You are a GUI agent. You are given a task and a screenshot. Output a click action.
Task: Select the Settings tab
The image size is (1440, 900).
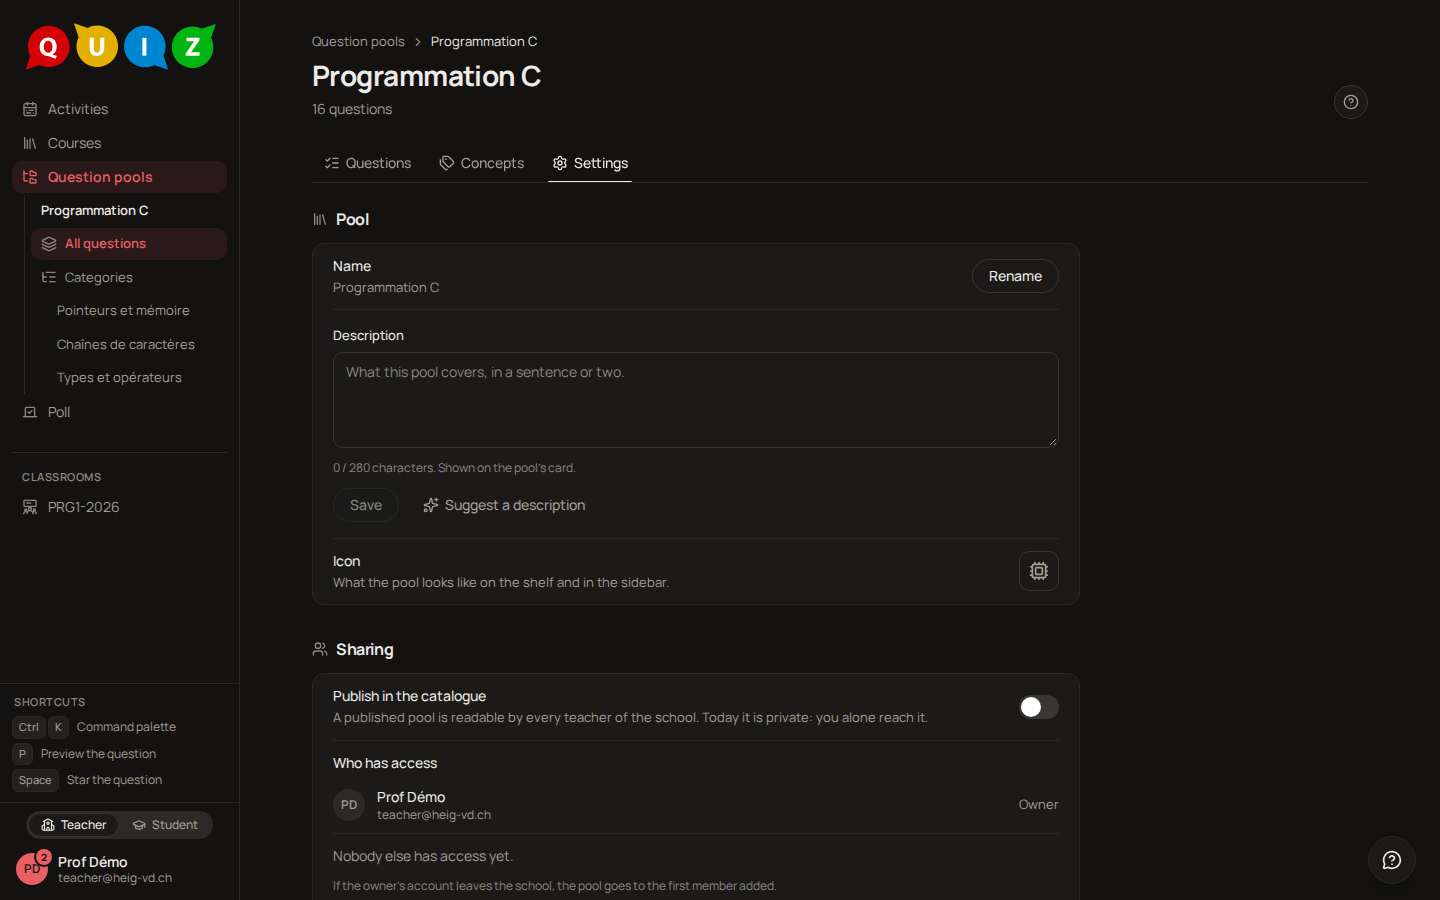point(590,163)
